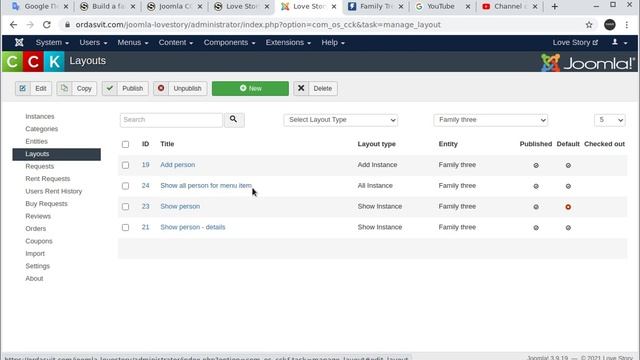The width and height of the screenshot is (640, 360).
Task: Sort by the ID column header
Action: click(x=145, y=144)
